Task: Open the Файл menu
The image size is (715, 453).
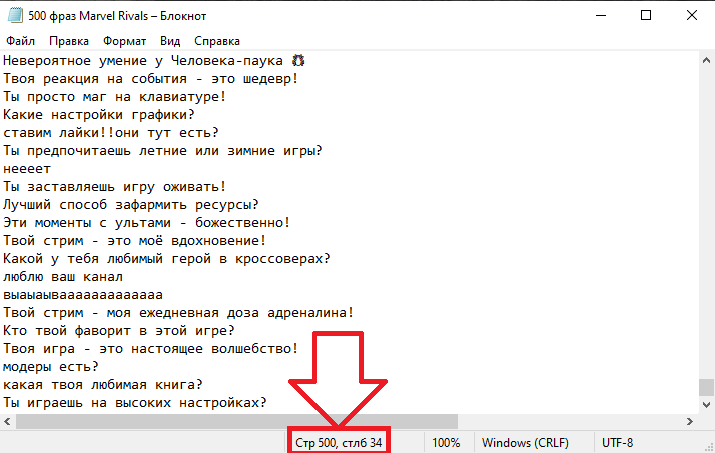Action: (x=20, y=41)
